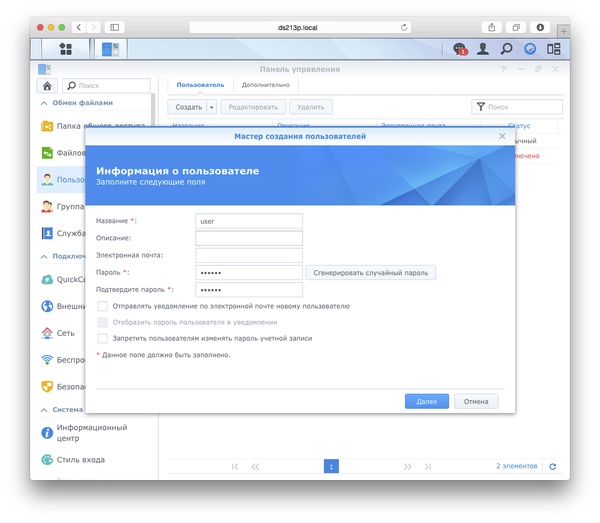Enable email notification to new user checkbox
This screenshot has width=600, height=523.
coord(103,306)
